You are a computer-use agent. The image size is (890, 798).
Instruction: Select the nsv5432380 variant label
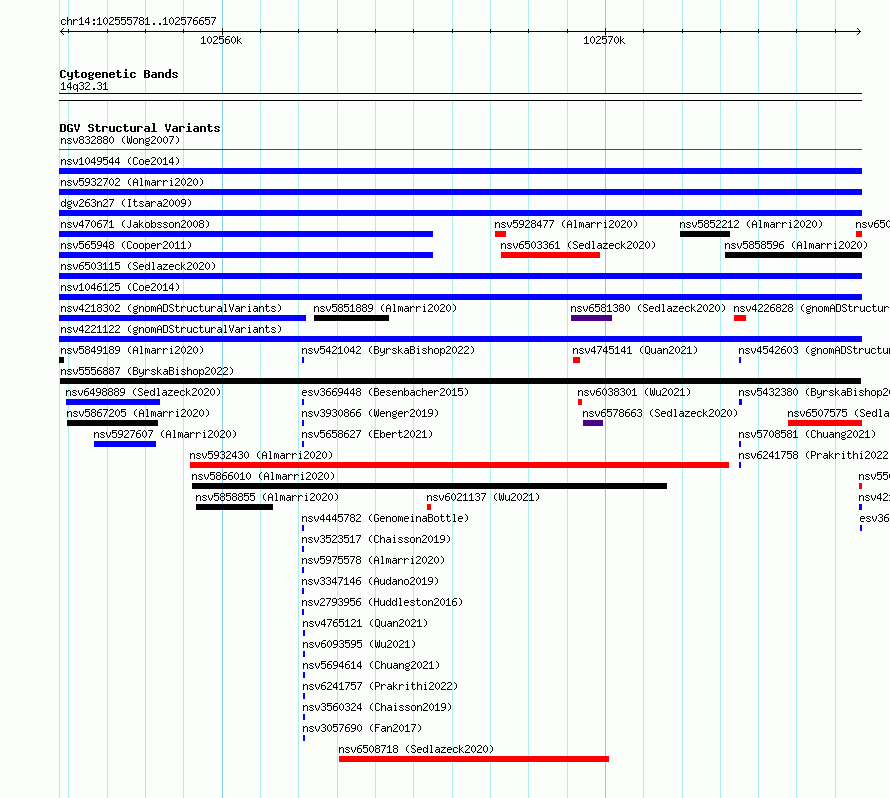click(x=813, y=392)
